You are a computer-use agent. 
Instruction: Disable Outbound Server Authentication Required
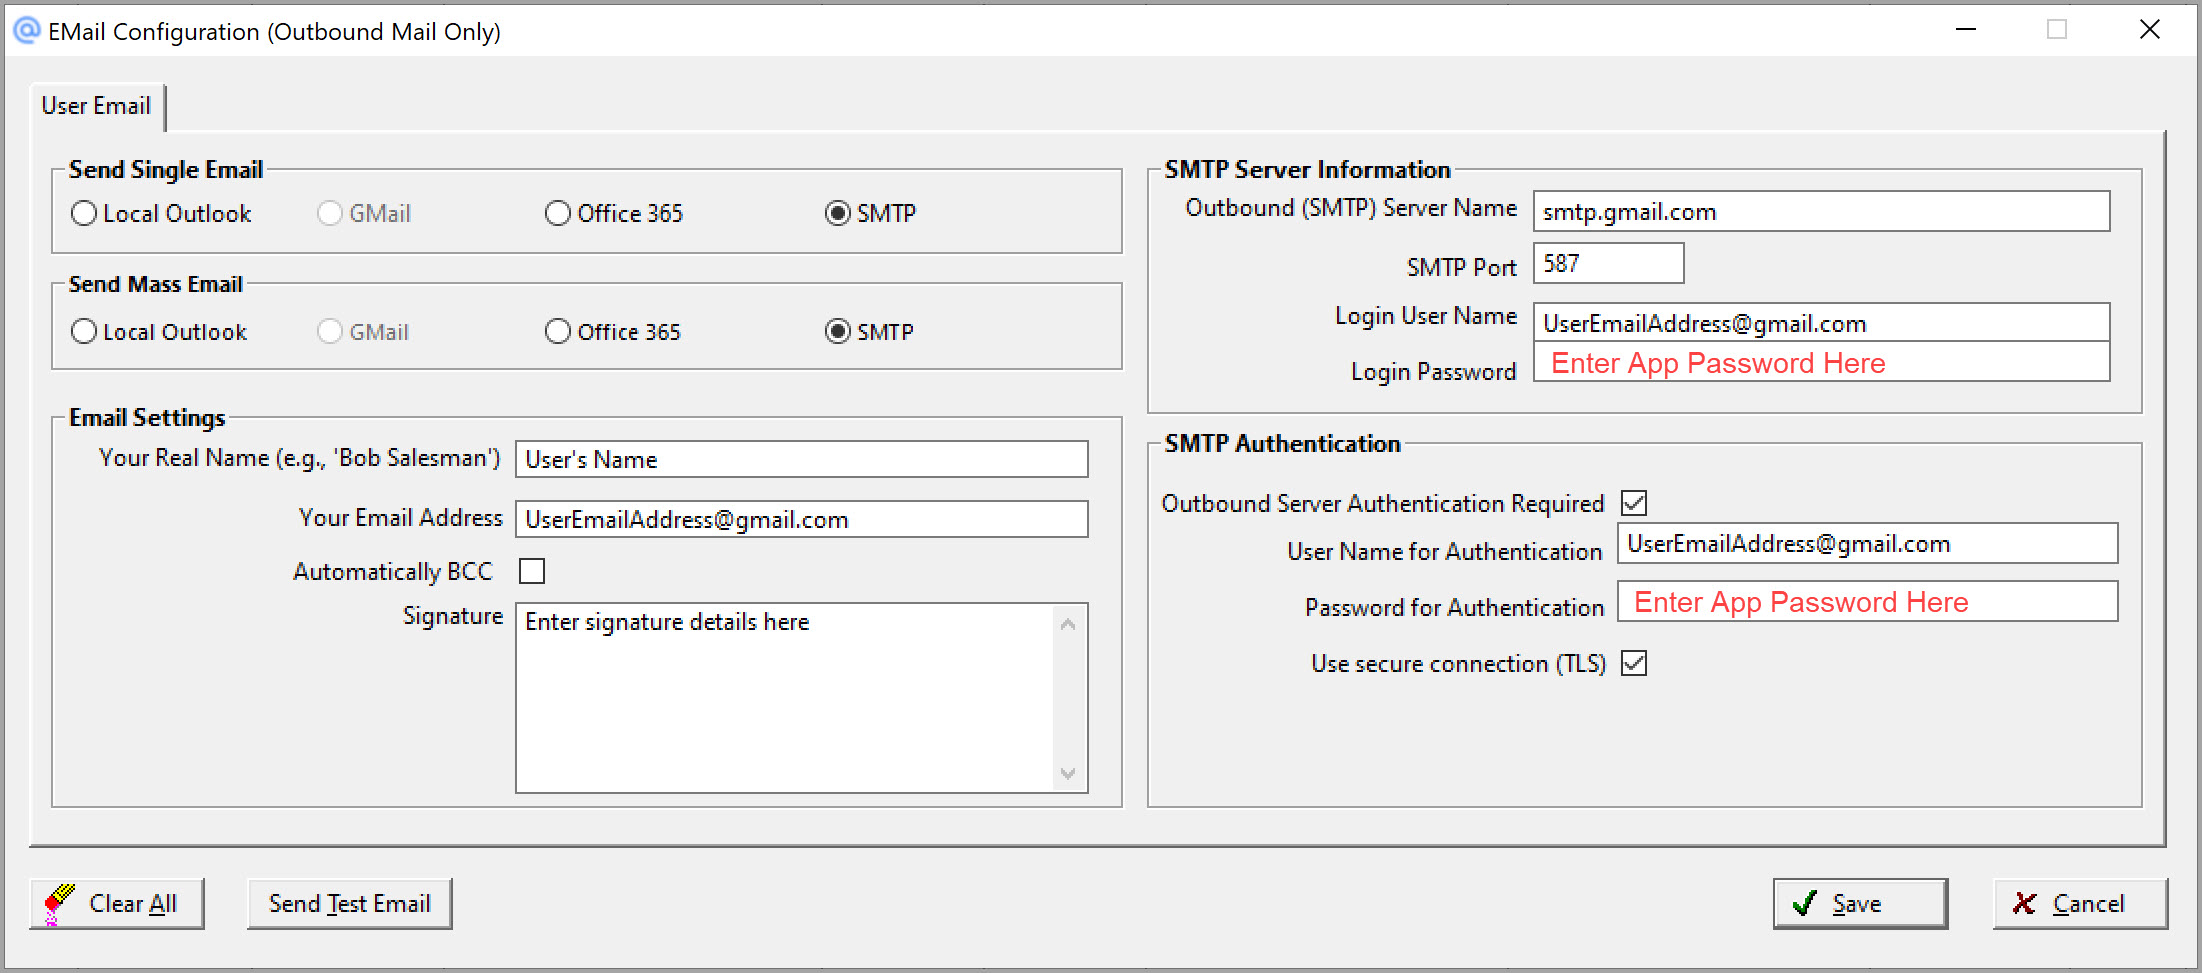click(x=1634, y=503)
